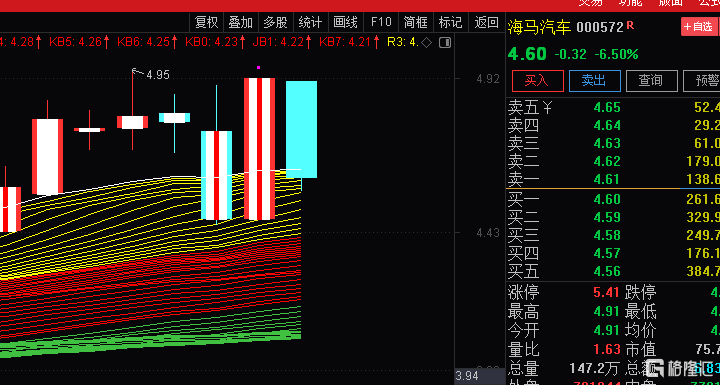Activate the 画线 drawing tool
Viewport: 720px width, 385px height.
point(345,22)
